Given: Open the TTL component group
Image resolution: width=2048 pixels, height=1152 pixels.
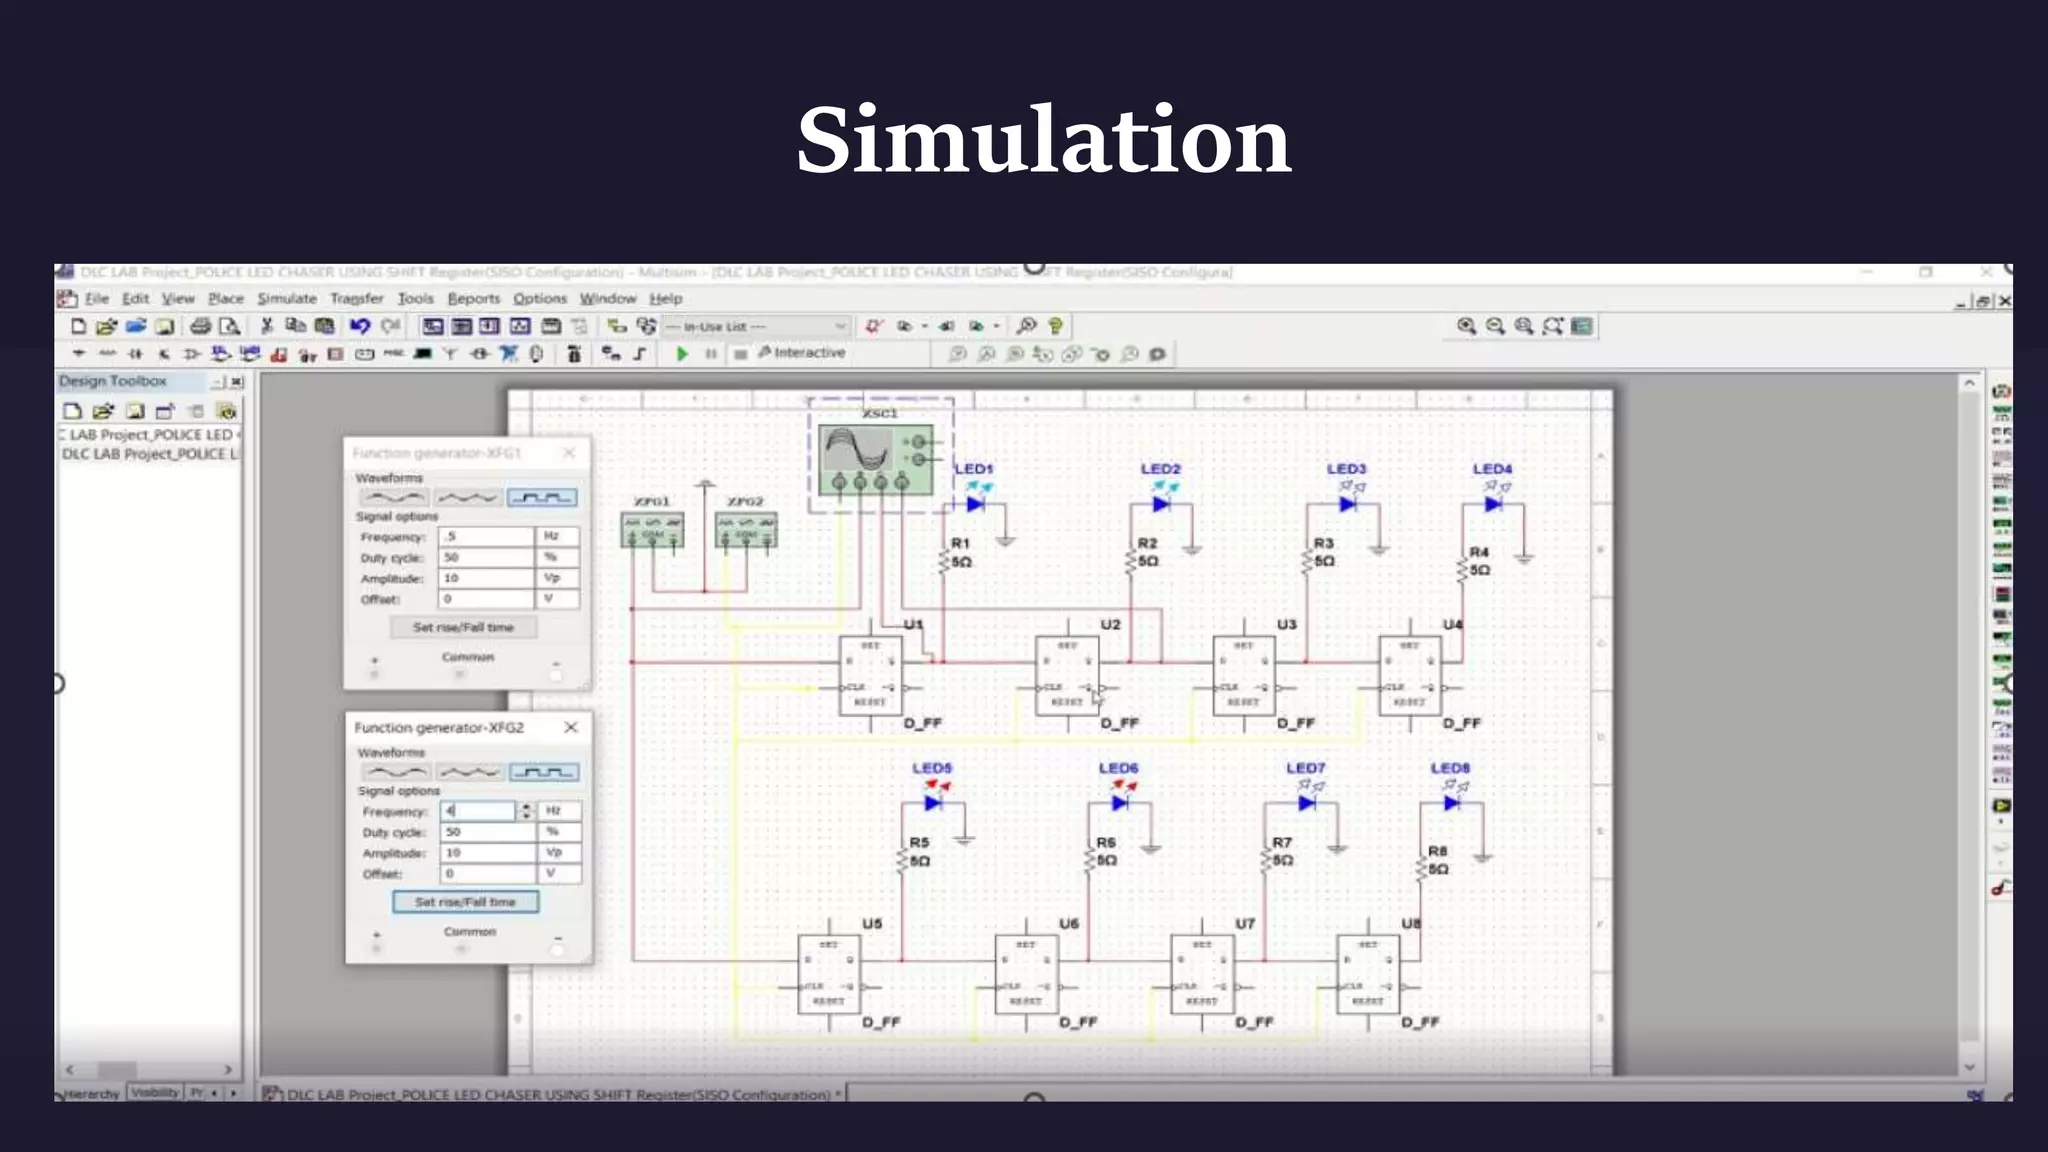Looking at the screenshot, I should (221, 354).
